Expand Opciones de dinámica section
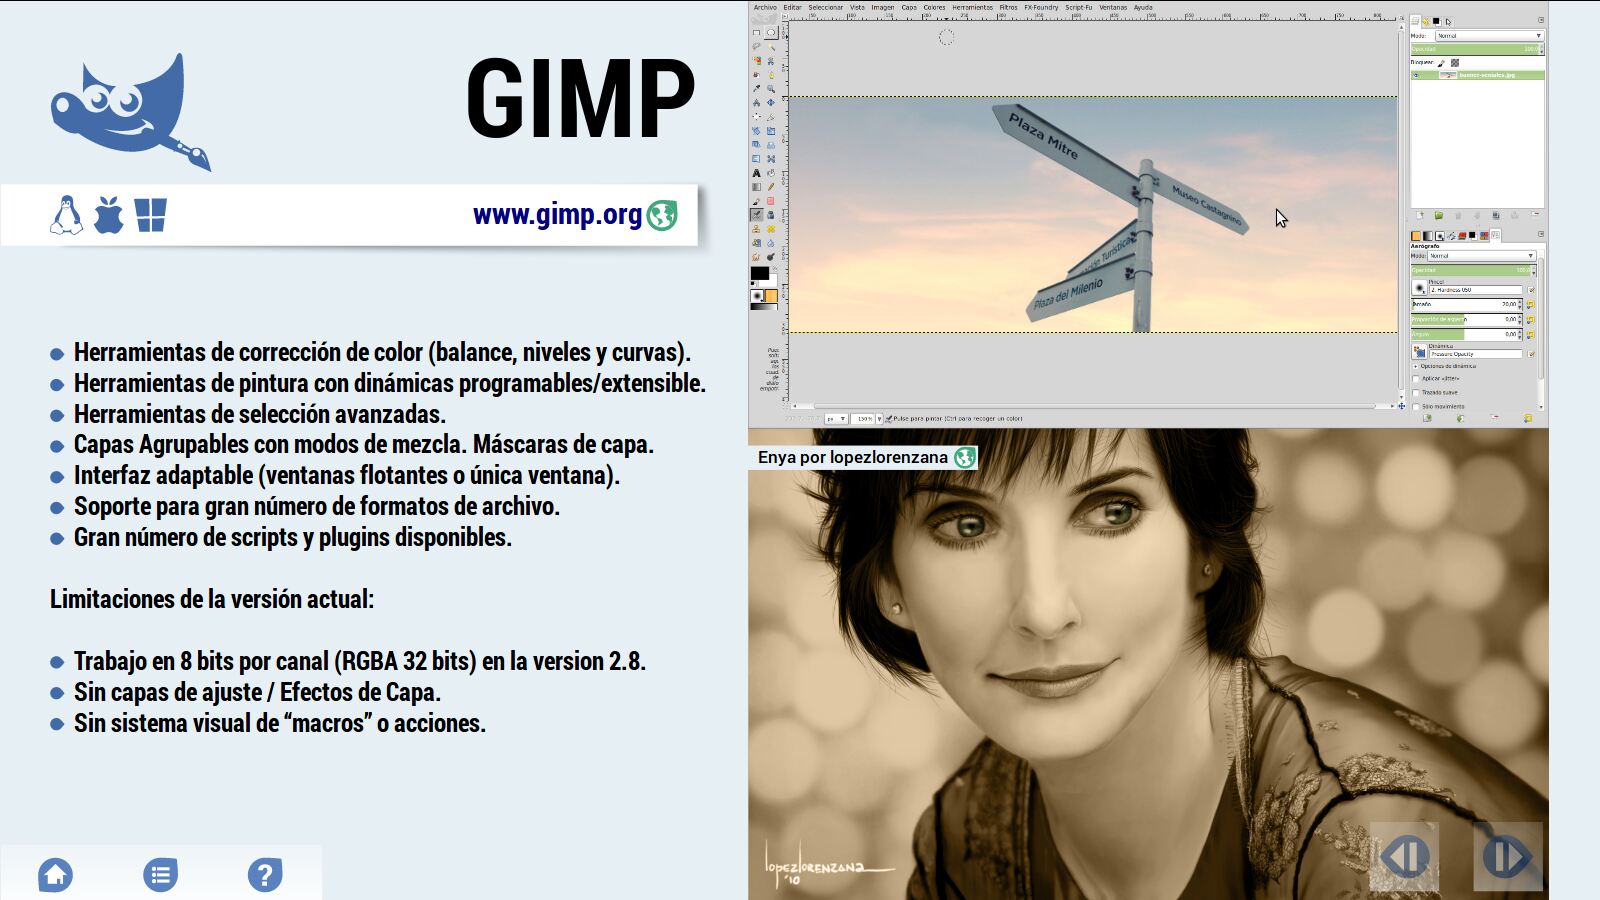Viewport: 1600px width, 900px height. (1416, 366)
